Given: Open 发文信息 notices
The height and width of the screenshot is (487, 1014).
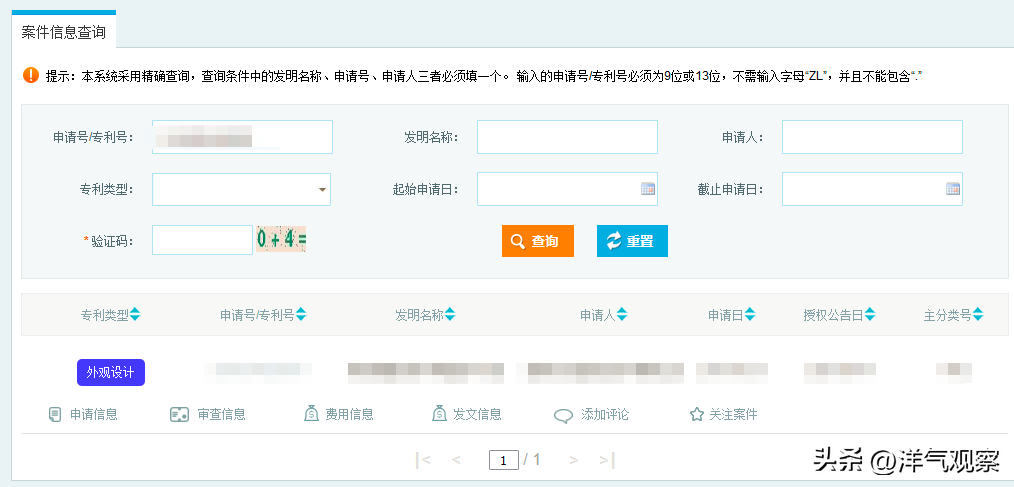Looking at the screenshot, I should (467, 414).
